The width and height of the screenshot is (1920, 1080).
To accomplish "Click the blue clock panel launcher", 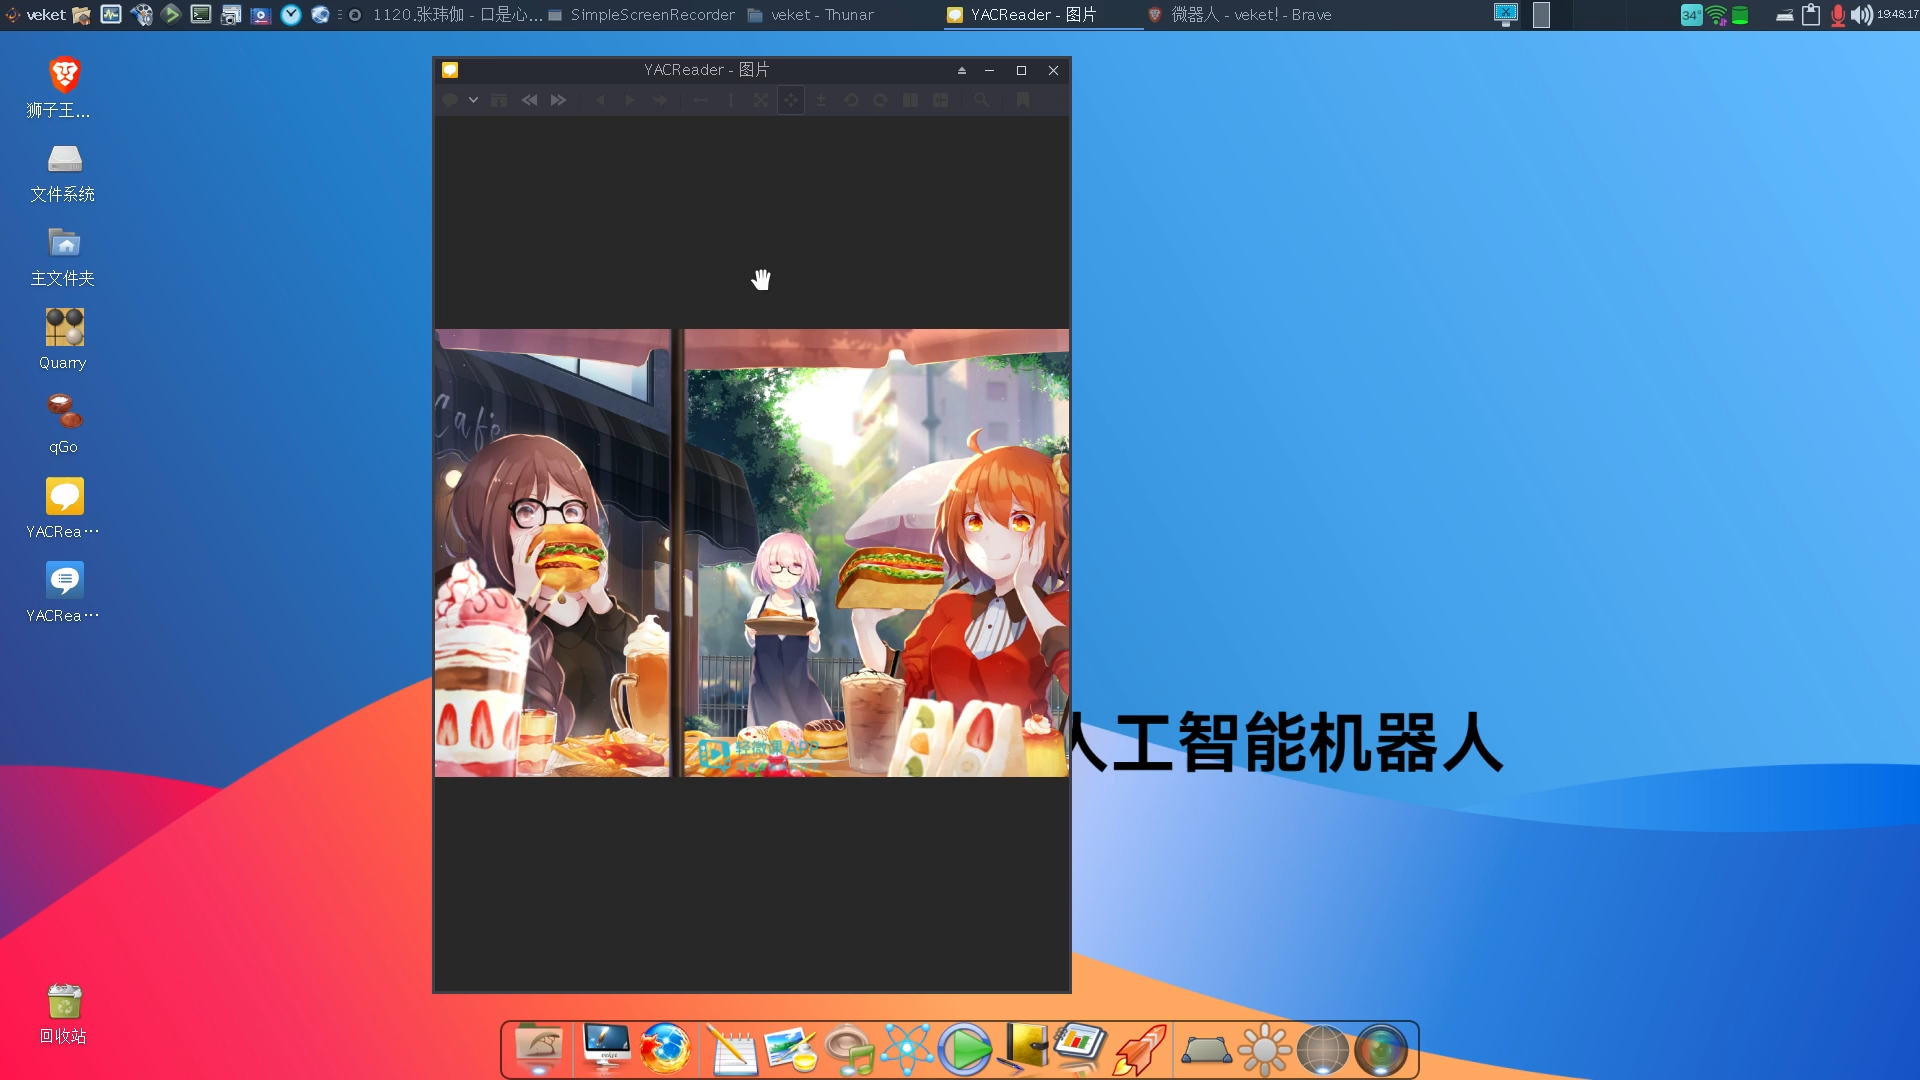I will (291, 15).
